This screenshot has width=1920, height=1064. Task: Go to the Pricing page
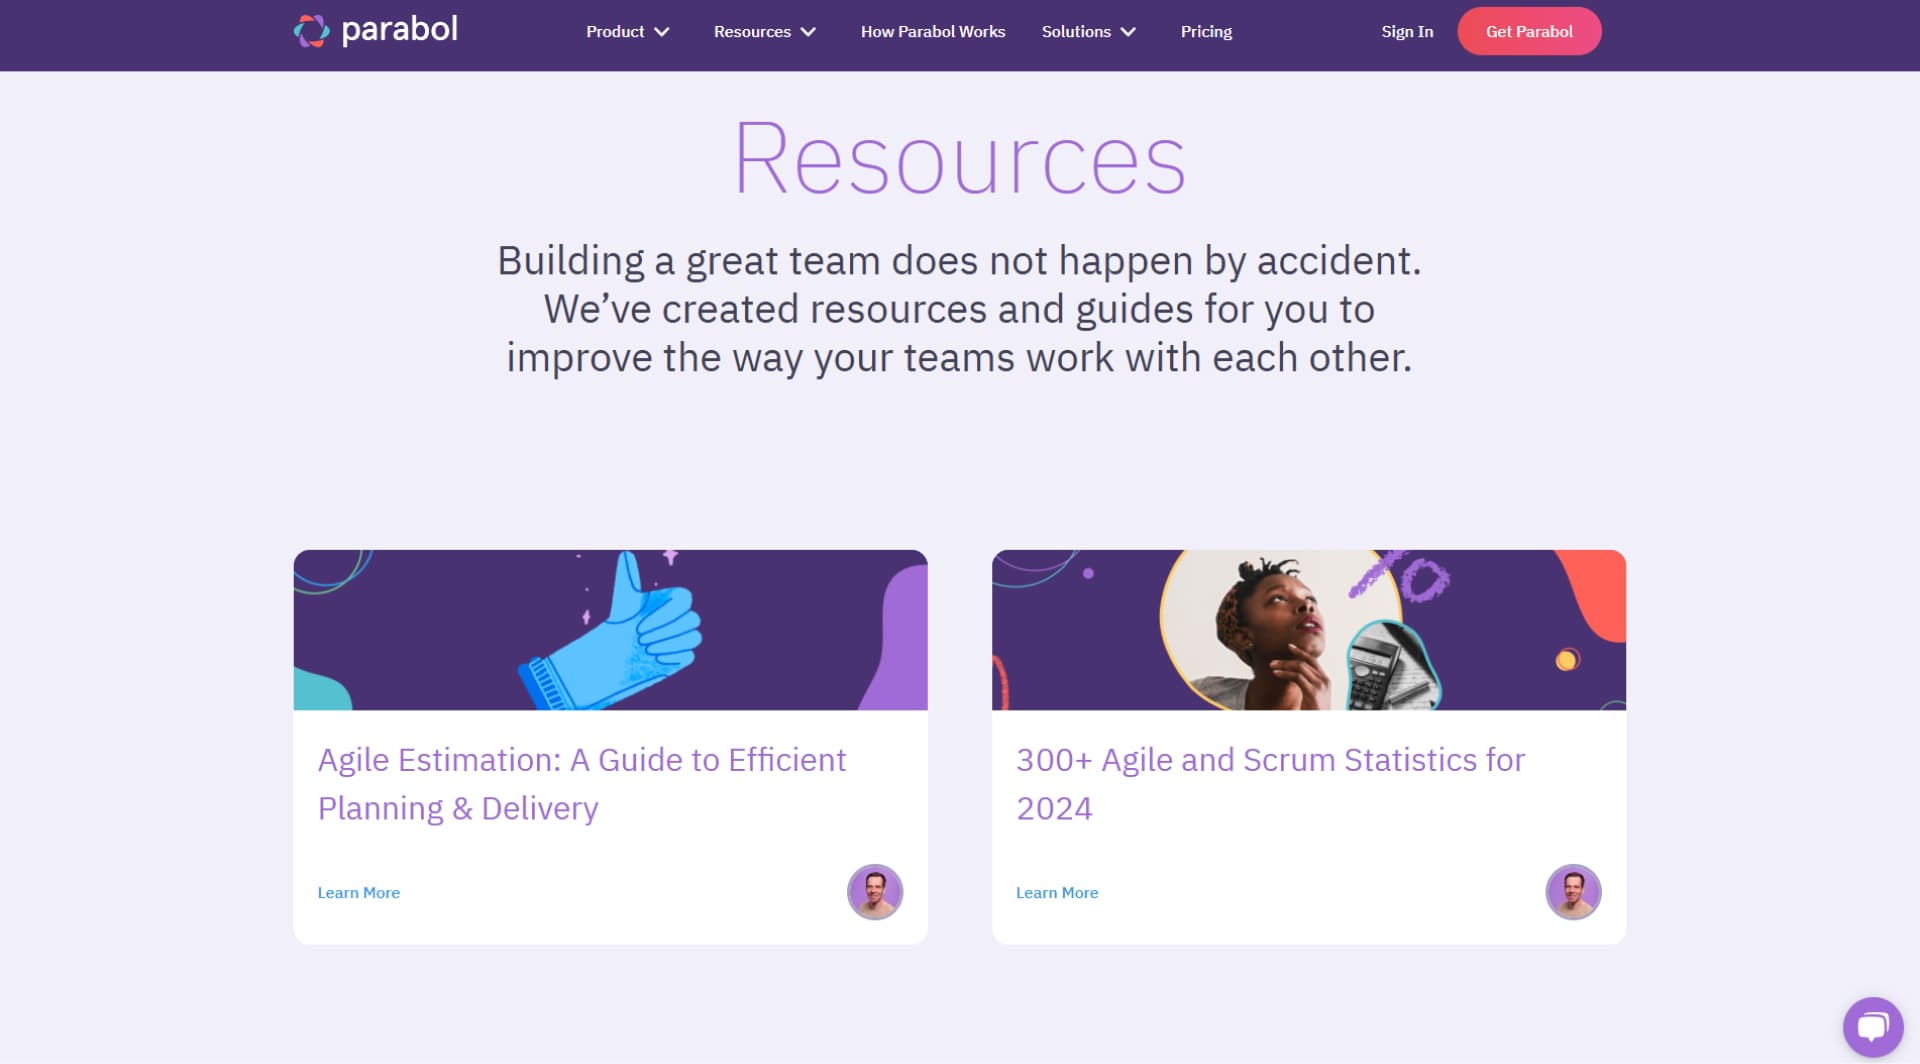[x=1206, y=32]
